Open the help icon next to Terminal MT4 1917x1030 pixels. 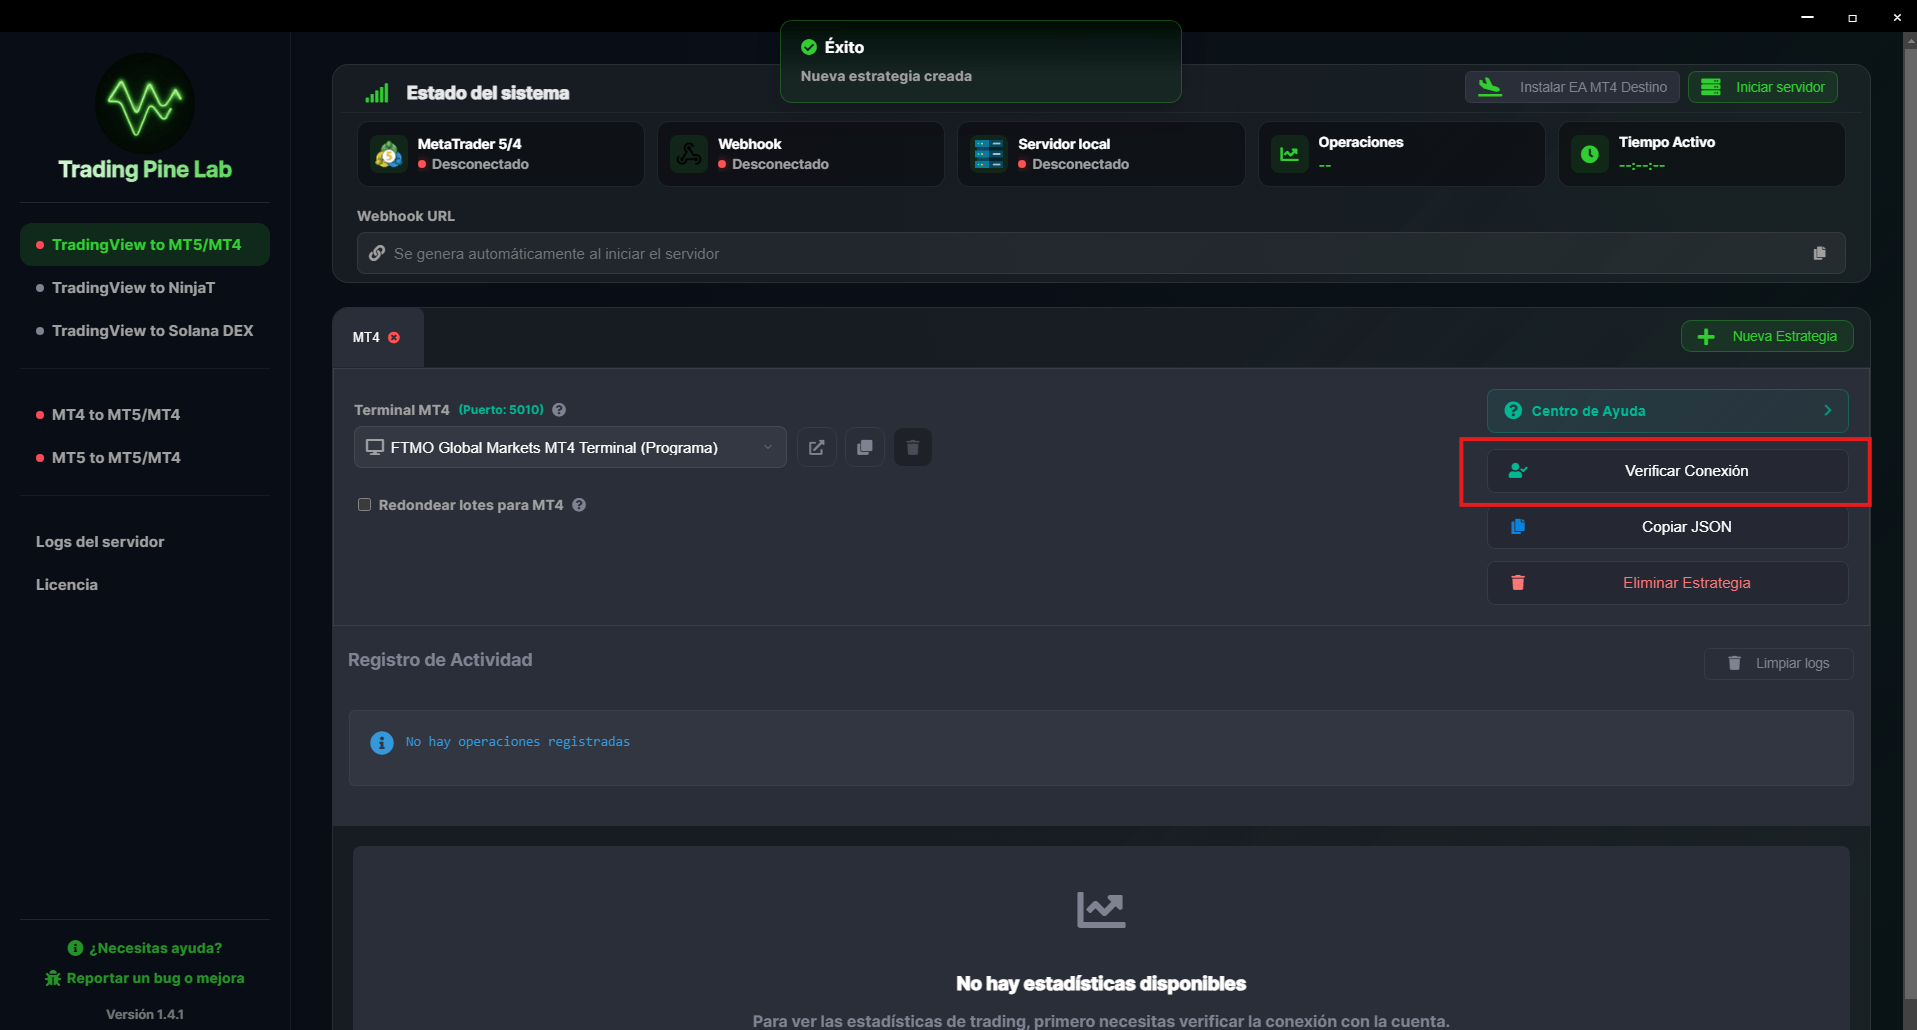point(558,409)
